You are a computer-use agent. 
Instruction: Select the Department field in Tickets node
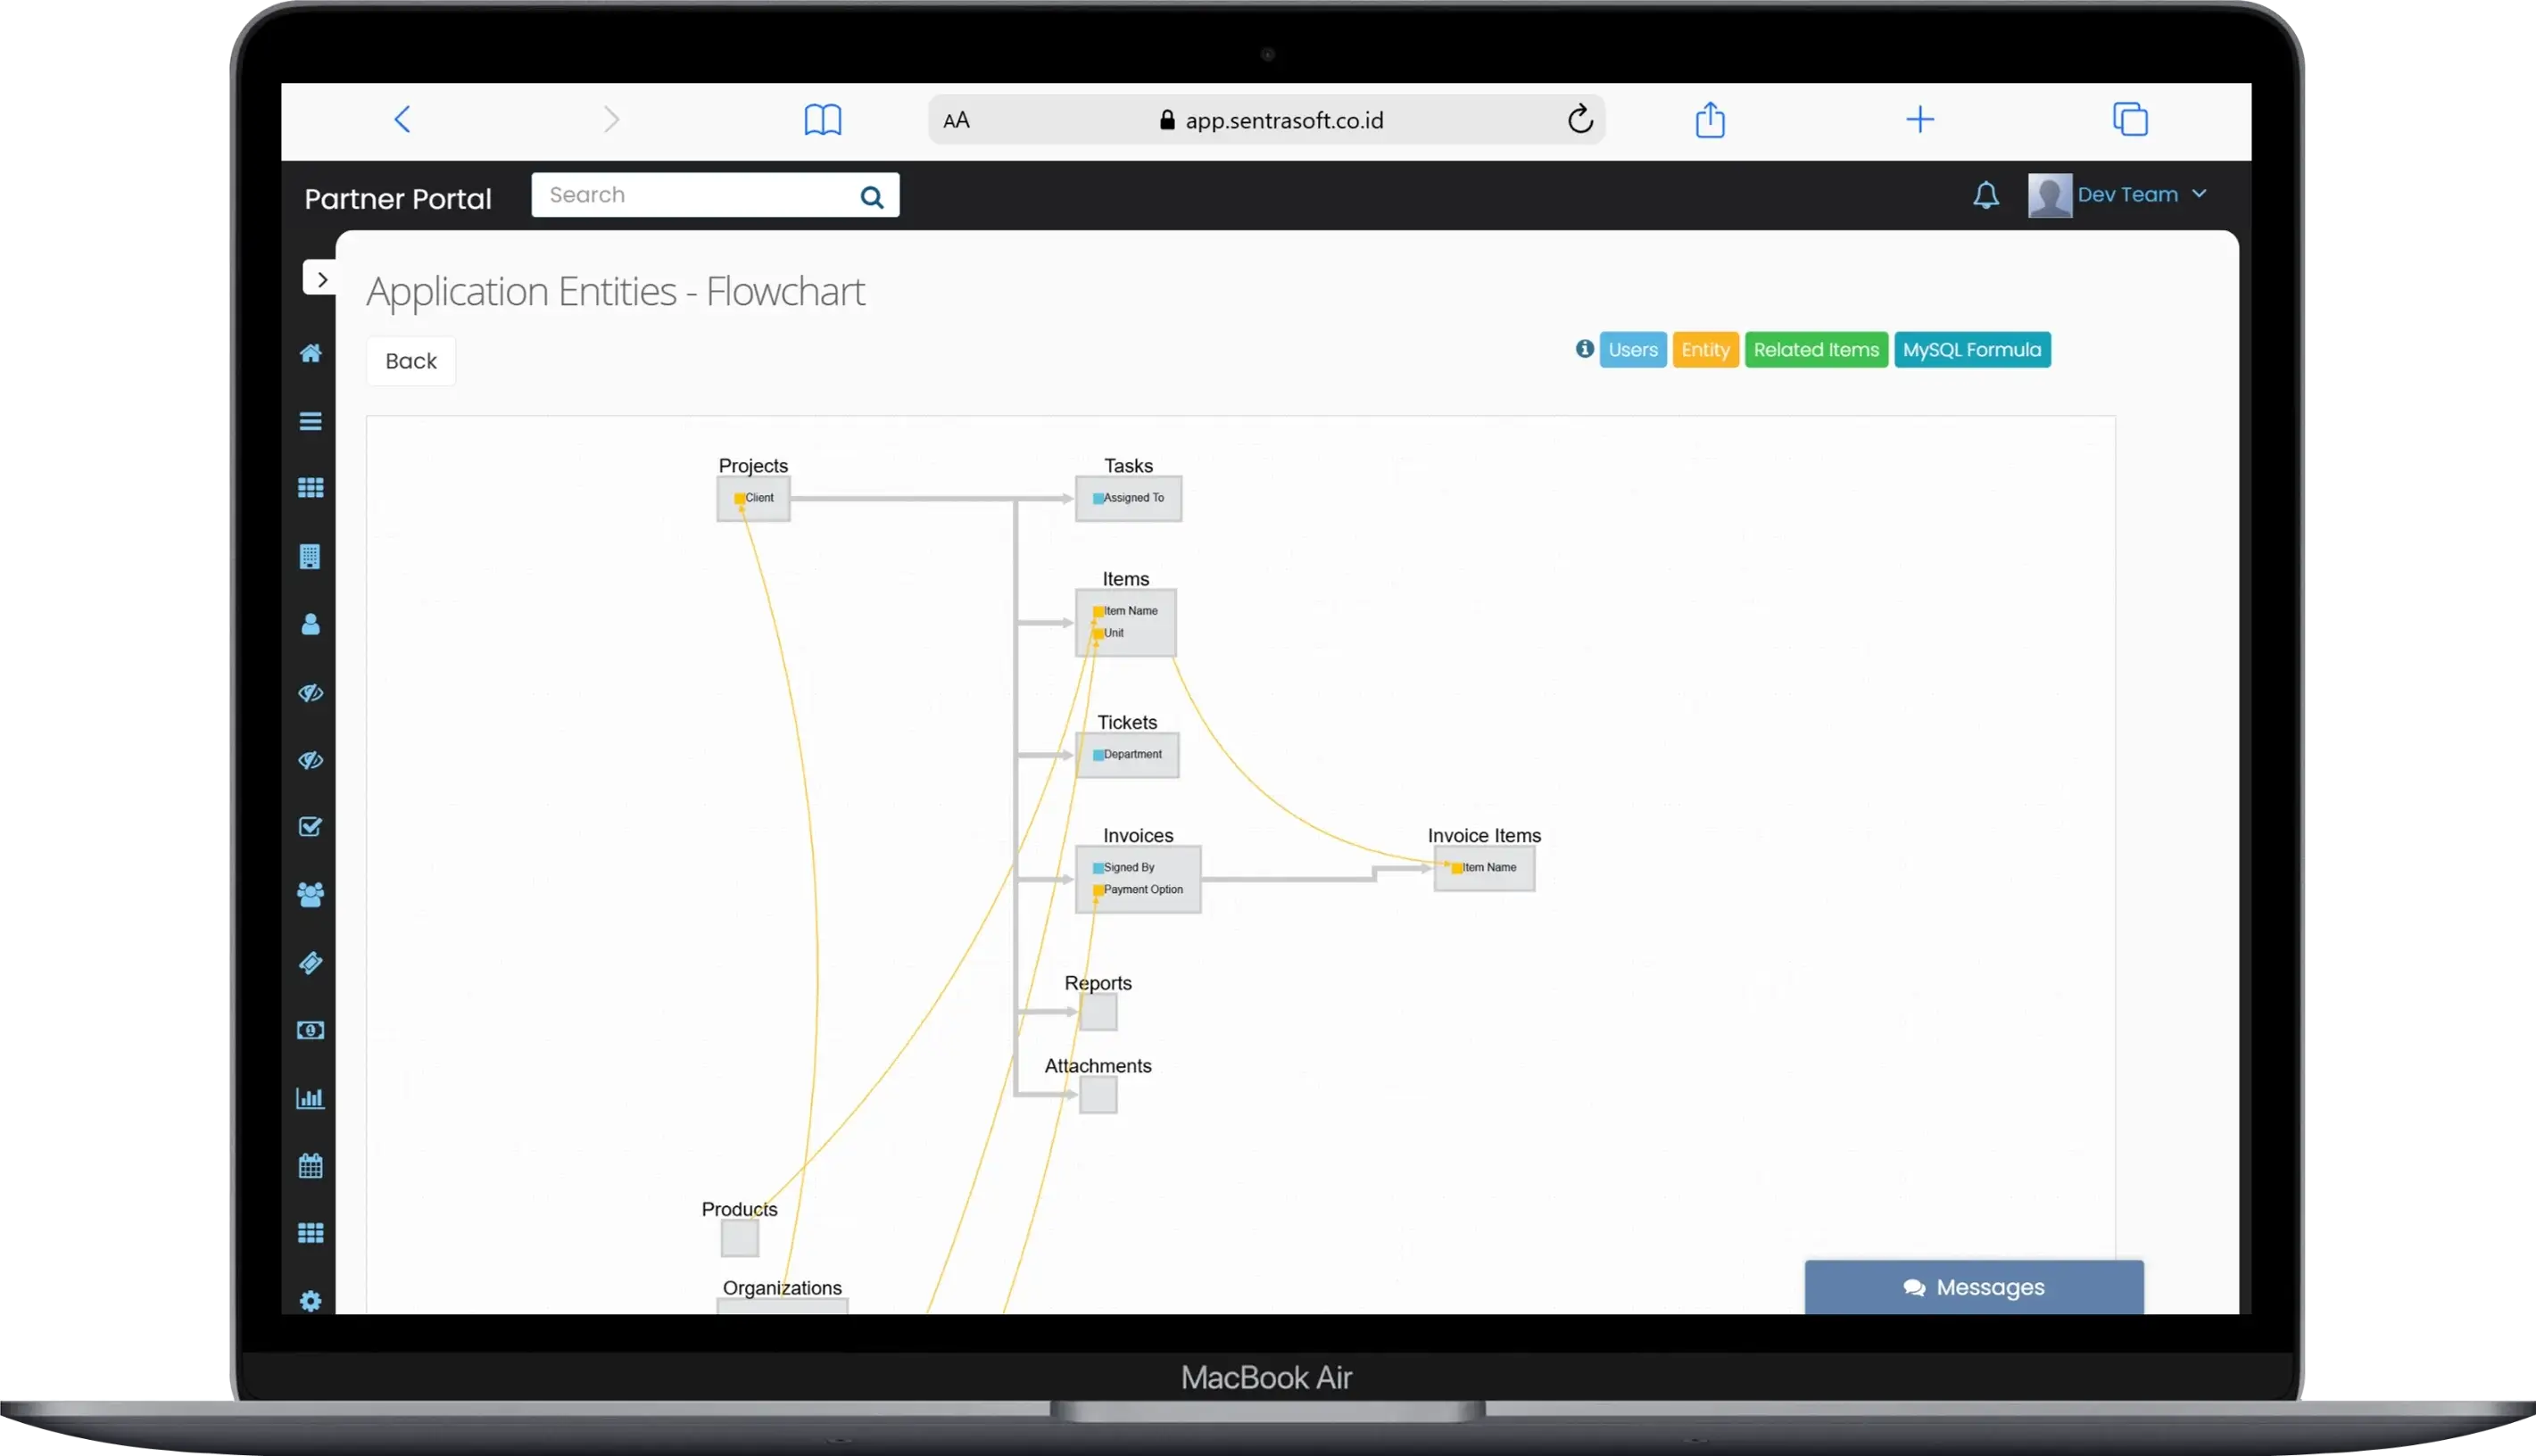[1128, 755]
